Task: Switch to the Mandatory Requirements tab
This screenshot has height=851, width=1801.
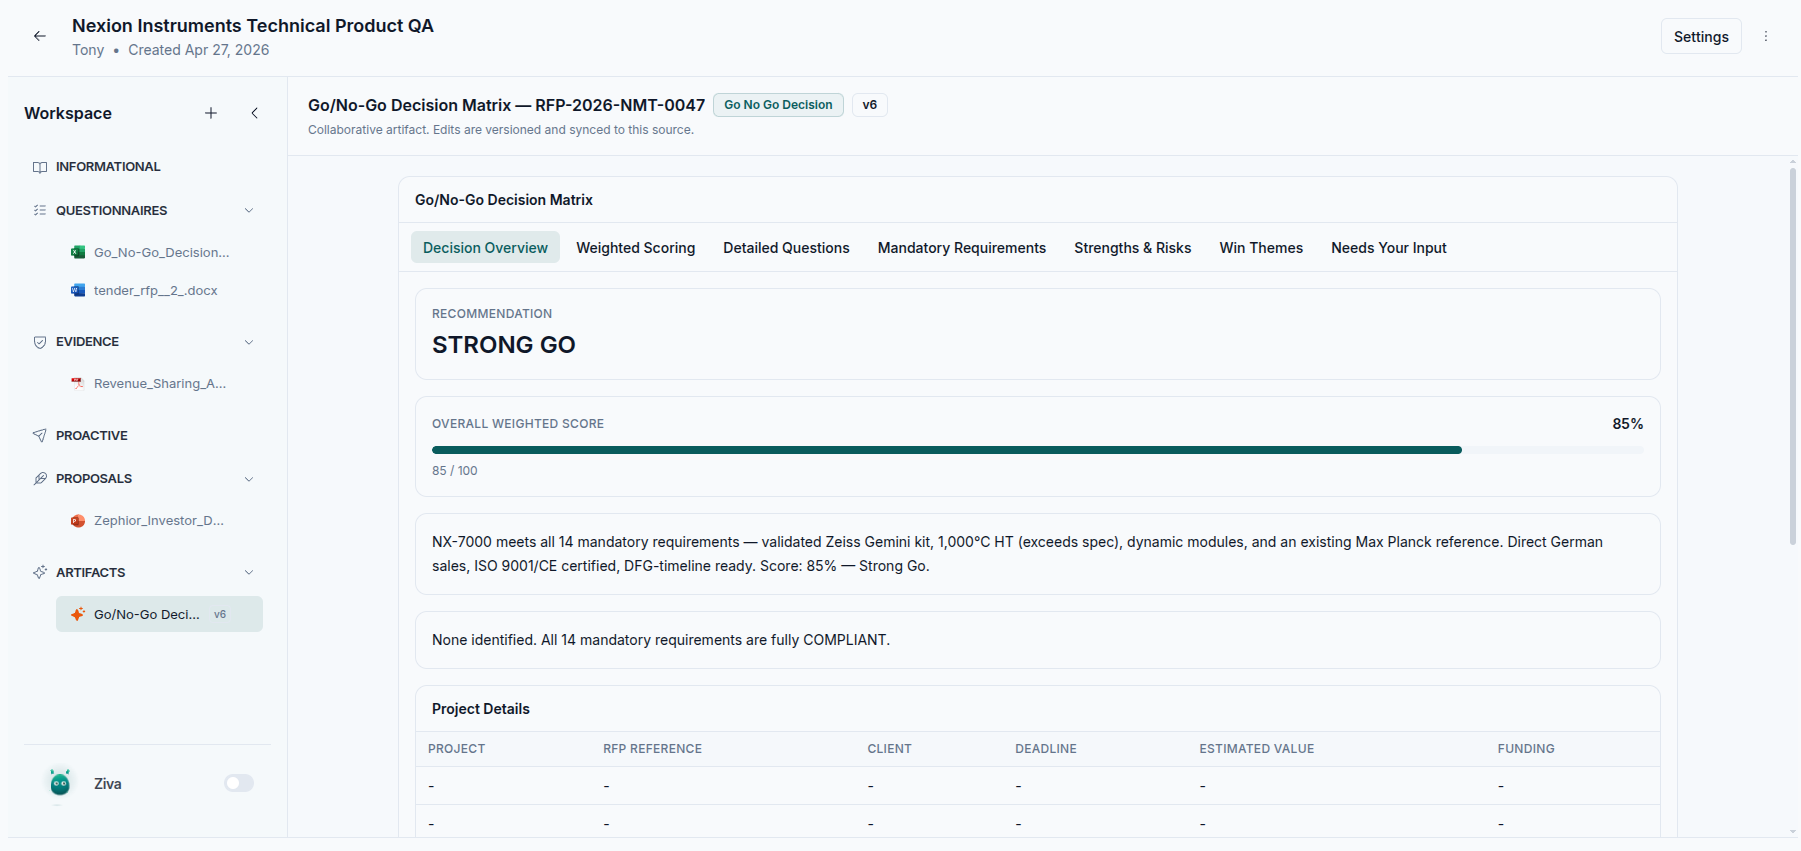Action: [x=961, y=248]
